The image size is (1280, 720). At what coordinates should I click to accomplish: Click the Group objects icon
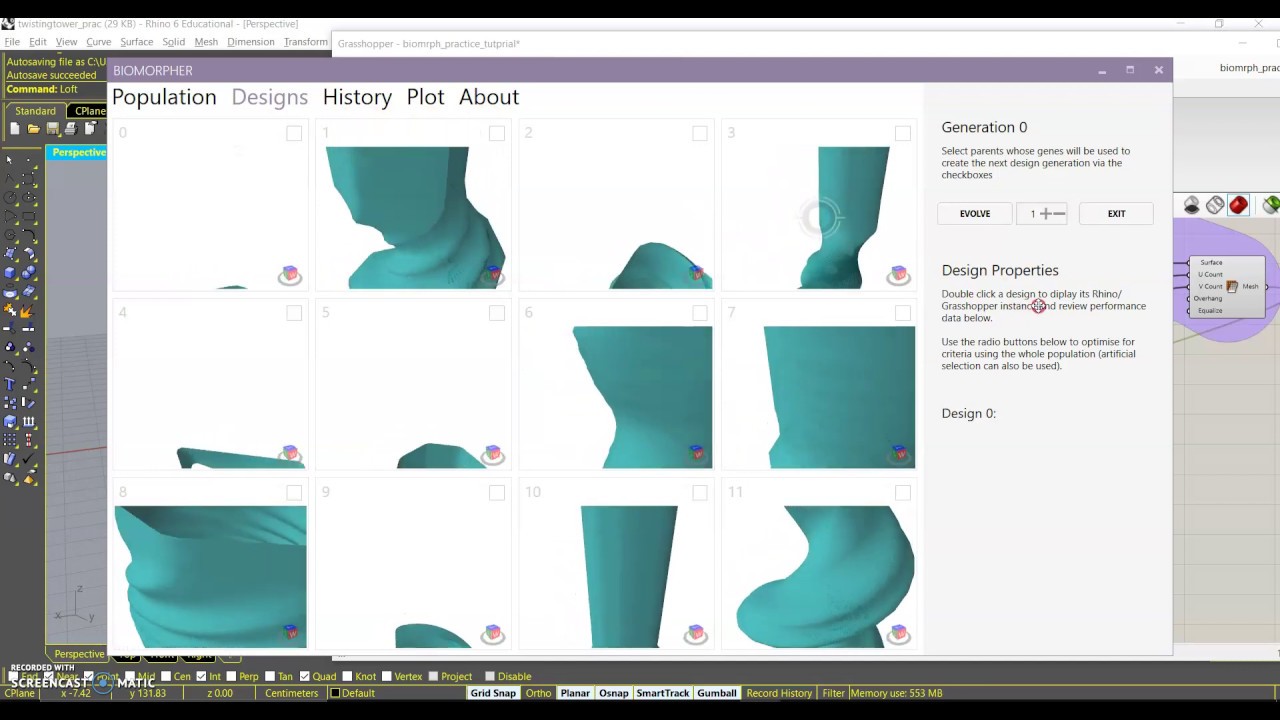10,346
